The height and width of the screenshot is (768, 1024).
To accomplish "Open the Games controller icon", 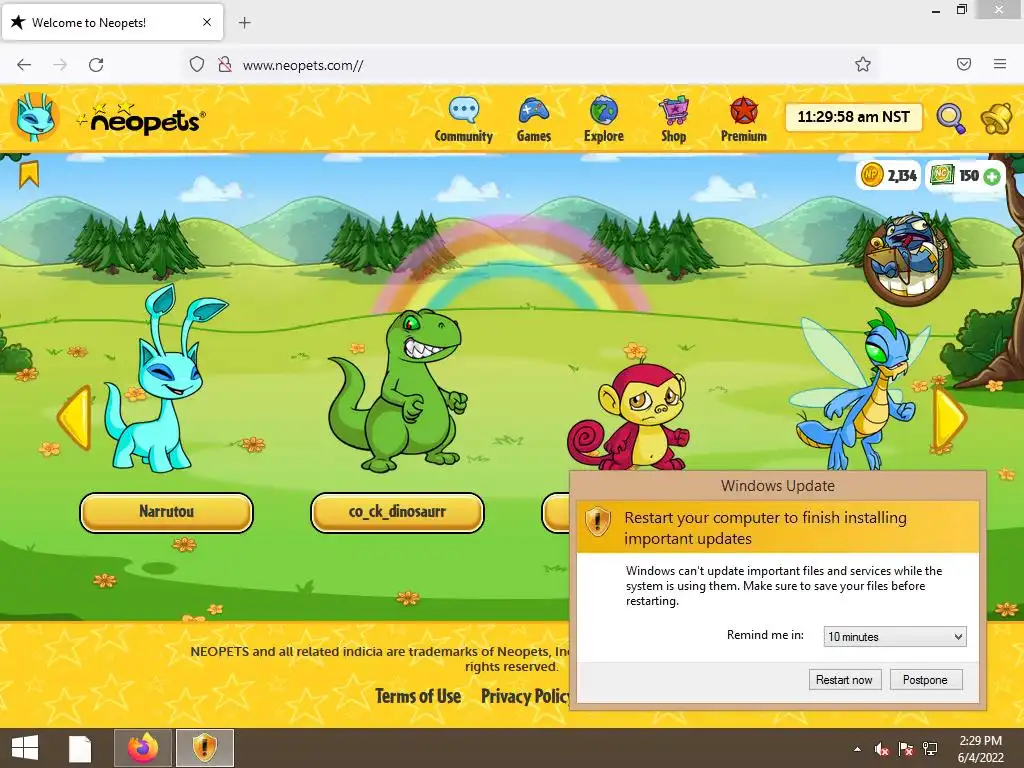I will (534, 110).
